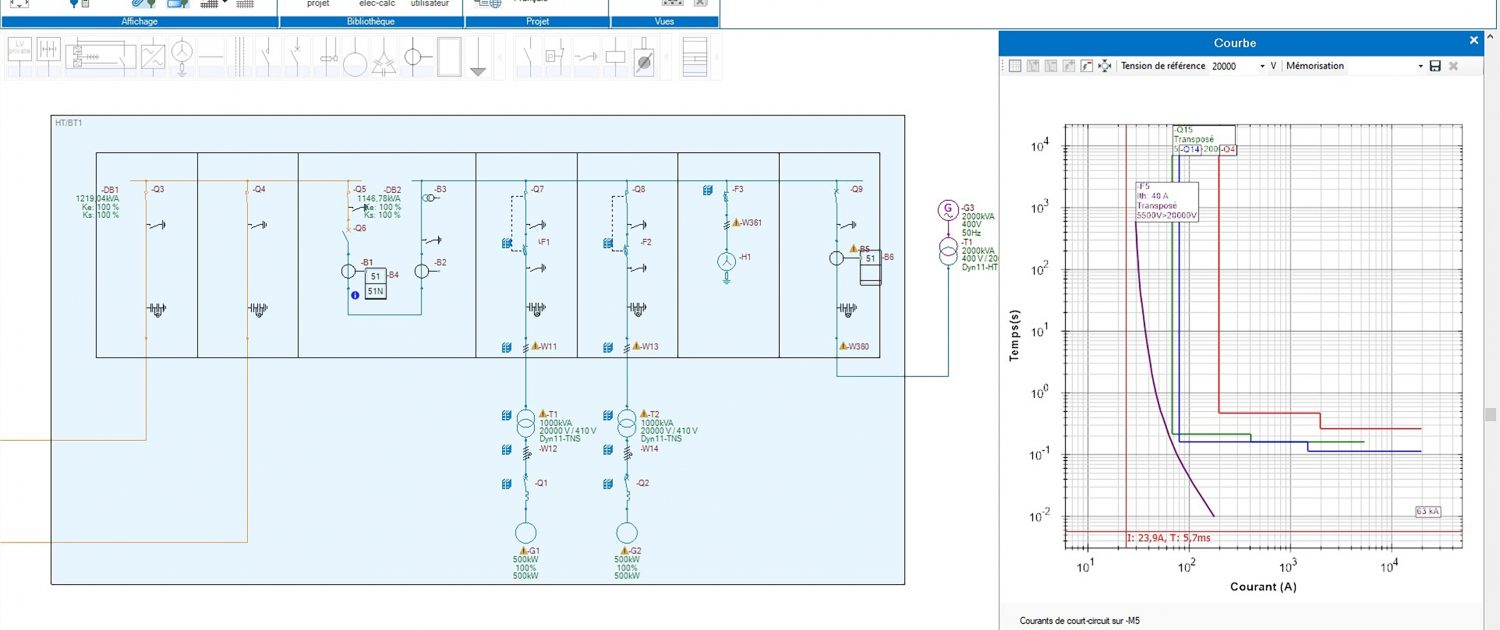1500x630 pixels.
Task: Select generator symbol -G3 in the diagram
Action: (947, 210)
